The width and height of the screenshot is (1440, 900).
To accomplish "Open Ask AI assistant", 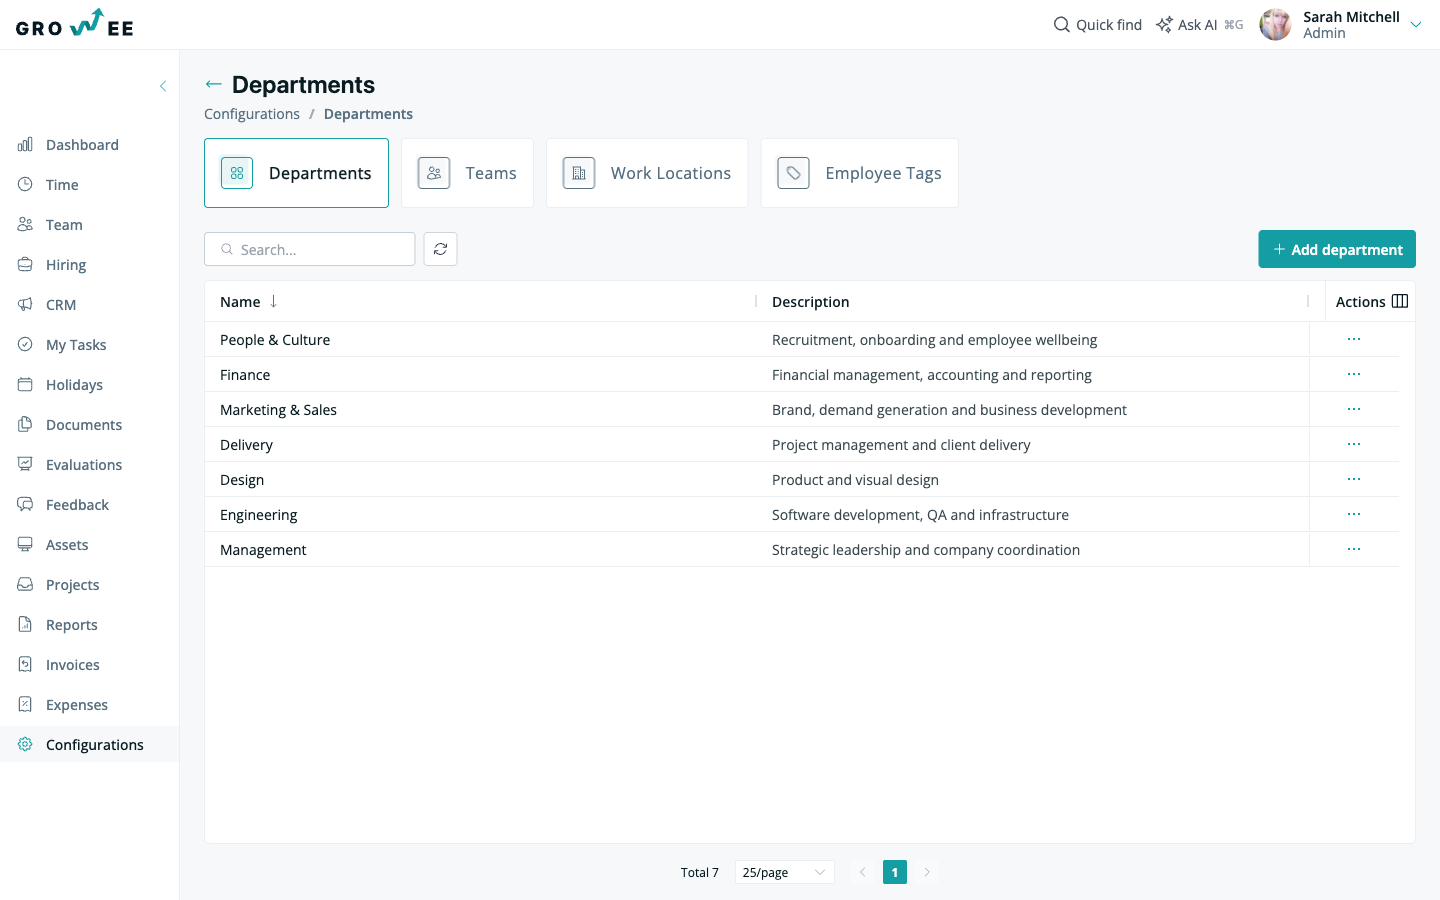I will (x=1199, y=25).
